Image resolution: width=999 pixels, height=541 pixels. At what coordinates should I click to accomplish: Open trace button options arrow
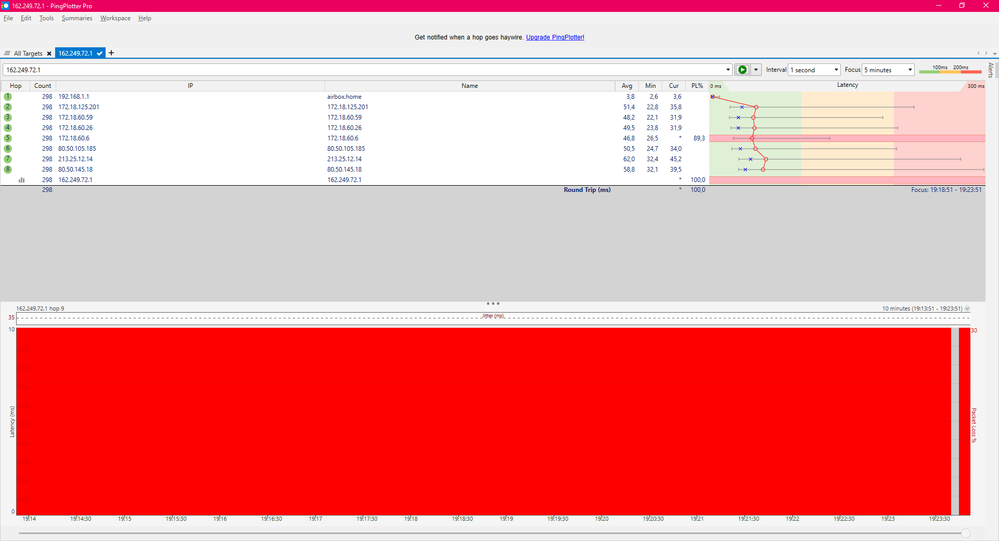coord(756,70)
